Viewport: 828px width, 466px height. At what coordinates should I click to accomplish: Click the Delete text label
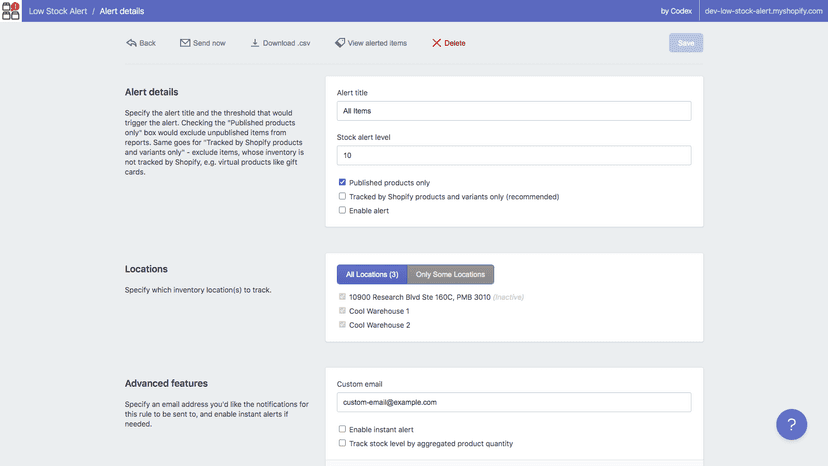[x=455, y=43]
